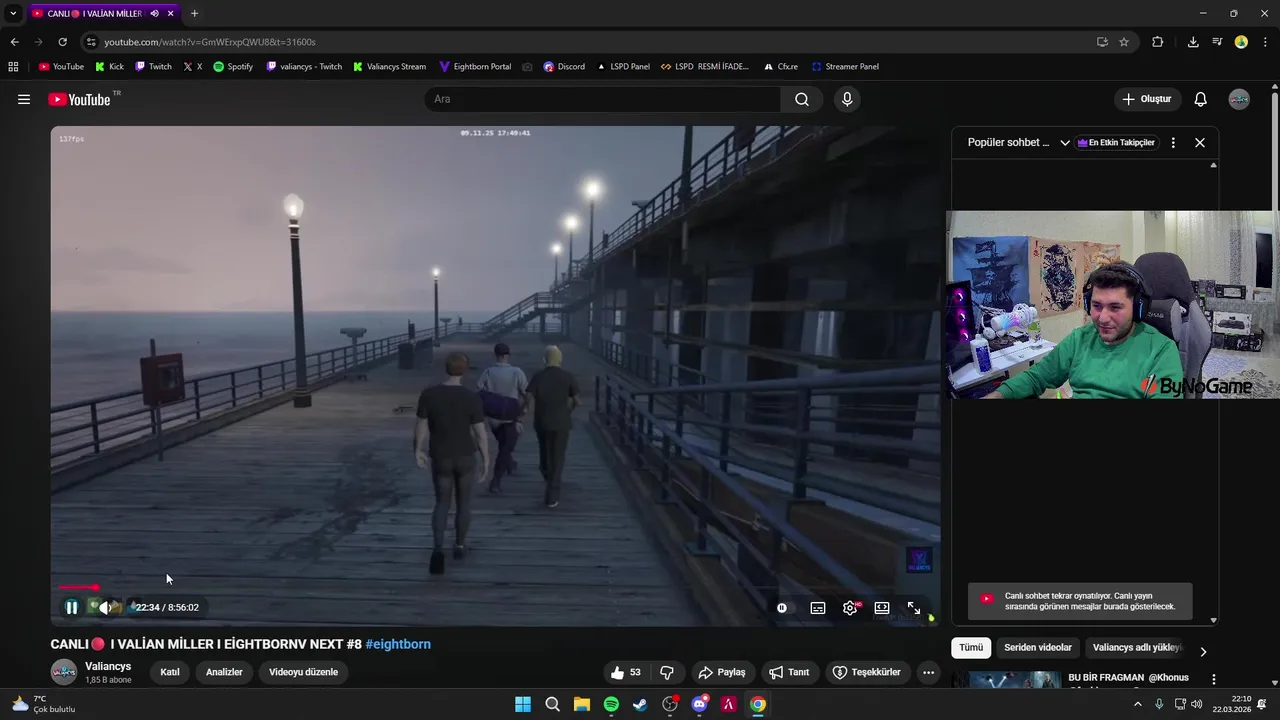Viewport: 1280px width, 720px height.
Task: Open options for BU BİR FRAGMAN video
Action: pos(1213,679)
